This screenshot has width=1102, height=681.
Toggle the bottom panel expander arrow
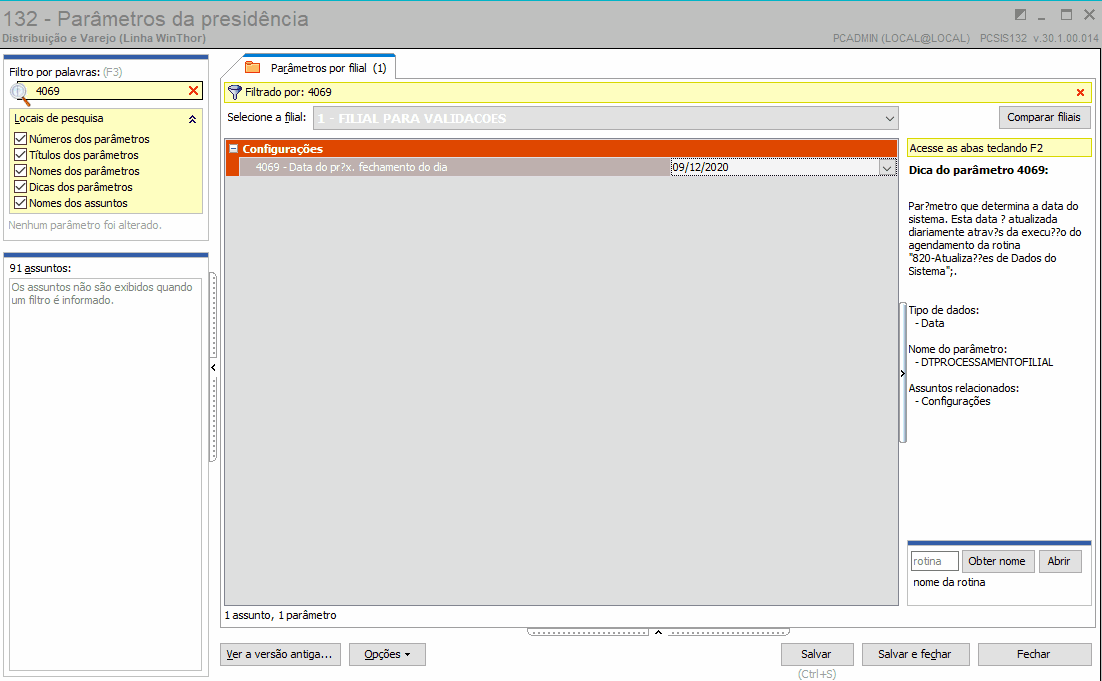[659, 633]
